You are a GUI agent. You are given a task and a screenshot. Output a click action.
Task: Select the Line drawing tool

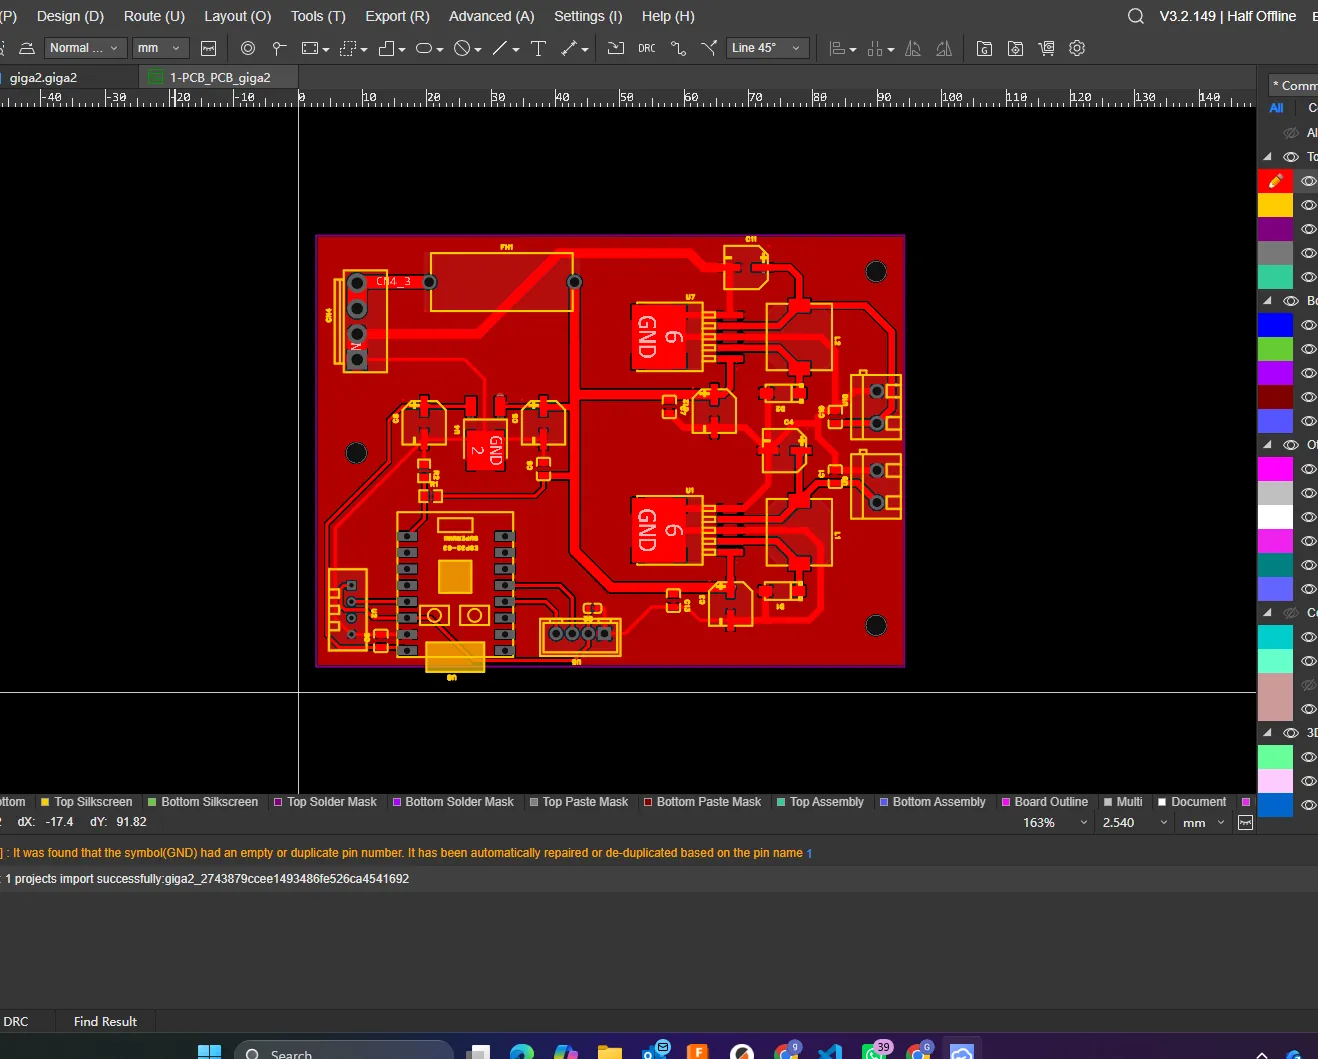click(500, 48)
